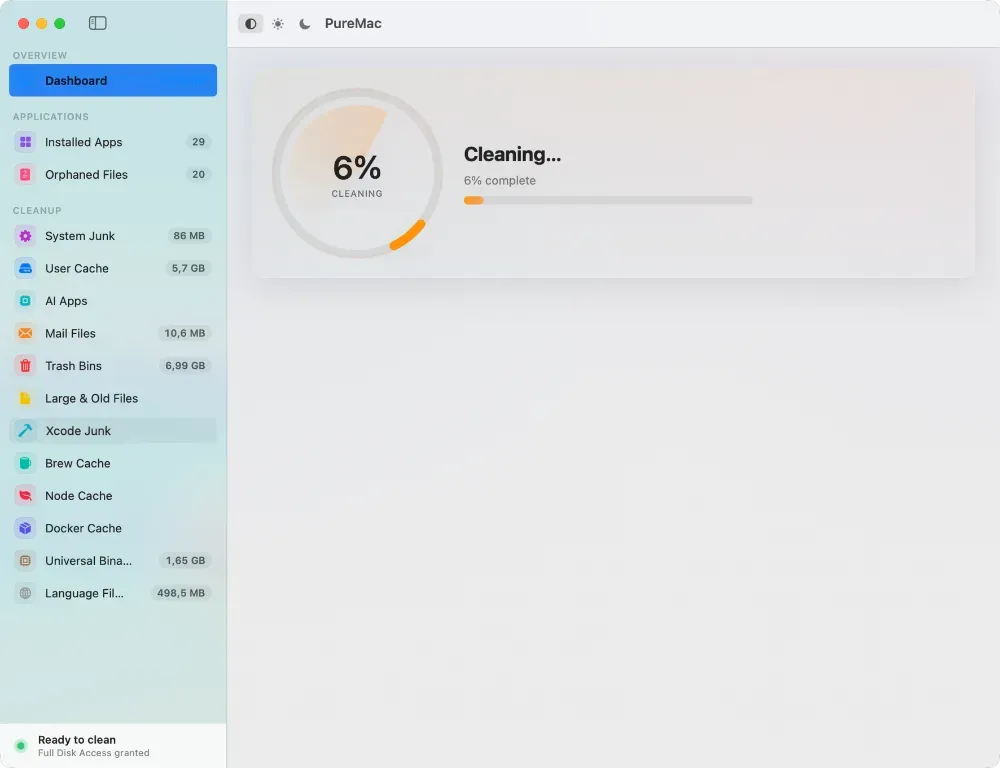Maximize window with green button
This screenshot has height=768, width=1000.
(60, 24)
